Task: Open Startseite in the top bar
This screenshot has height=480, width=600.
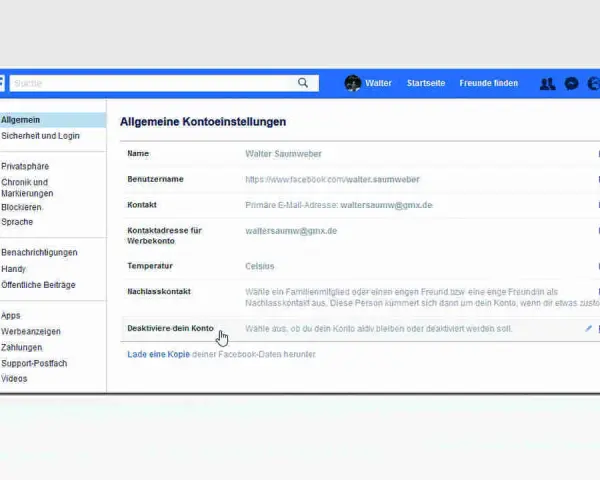Action: [426, 83]
